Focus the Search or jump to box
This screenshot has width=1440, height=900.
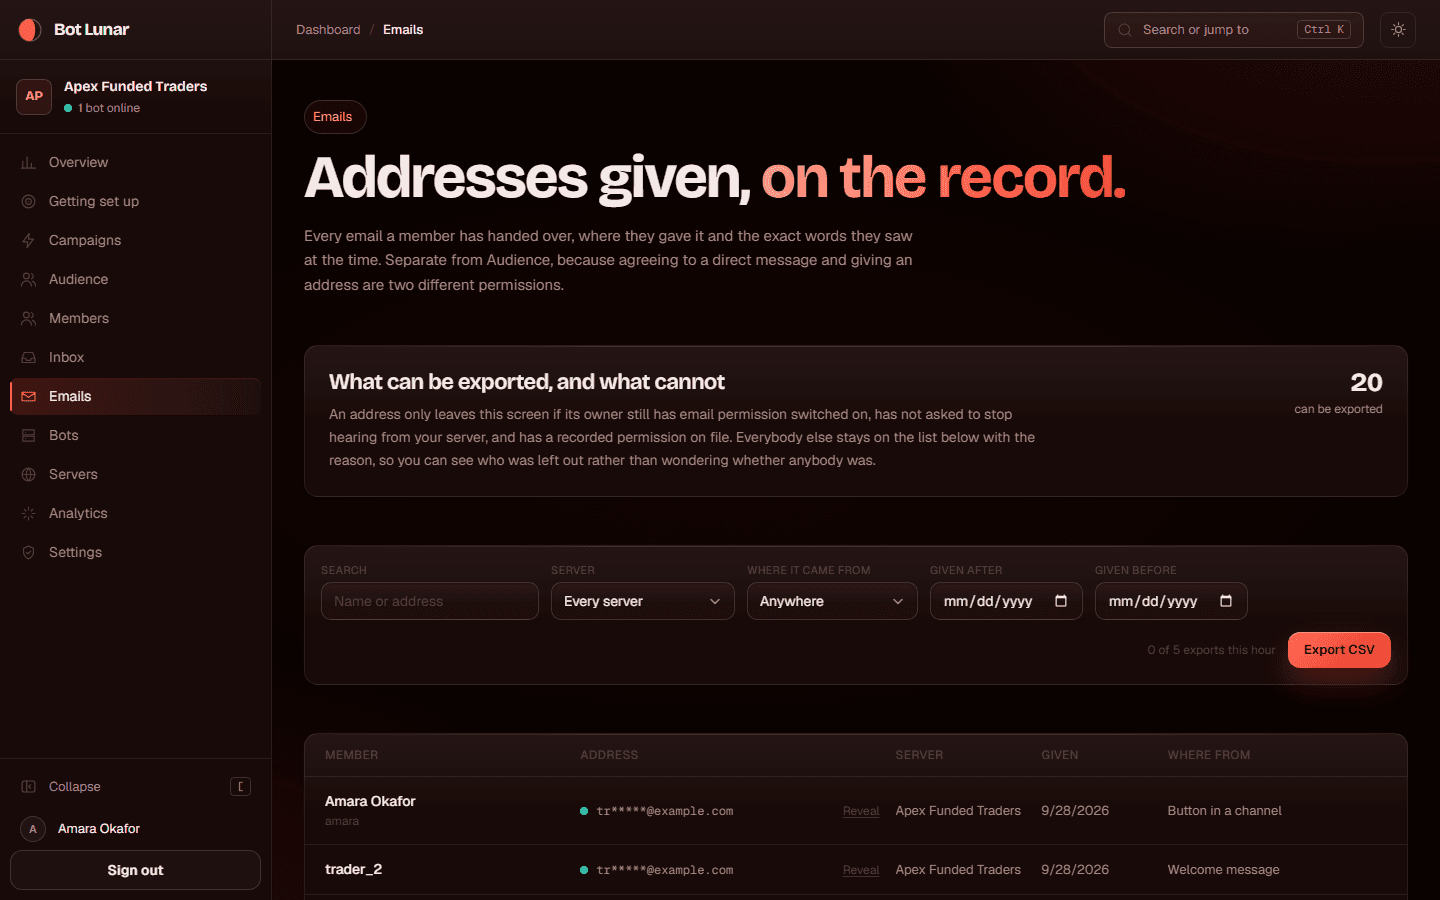pyautogui.click(x=1234, y=30)
